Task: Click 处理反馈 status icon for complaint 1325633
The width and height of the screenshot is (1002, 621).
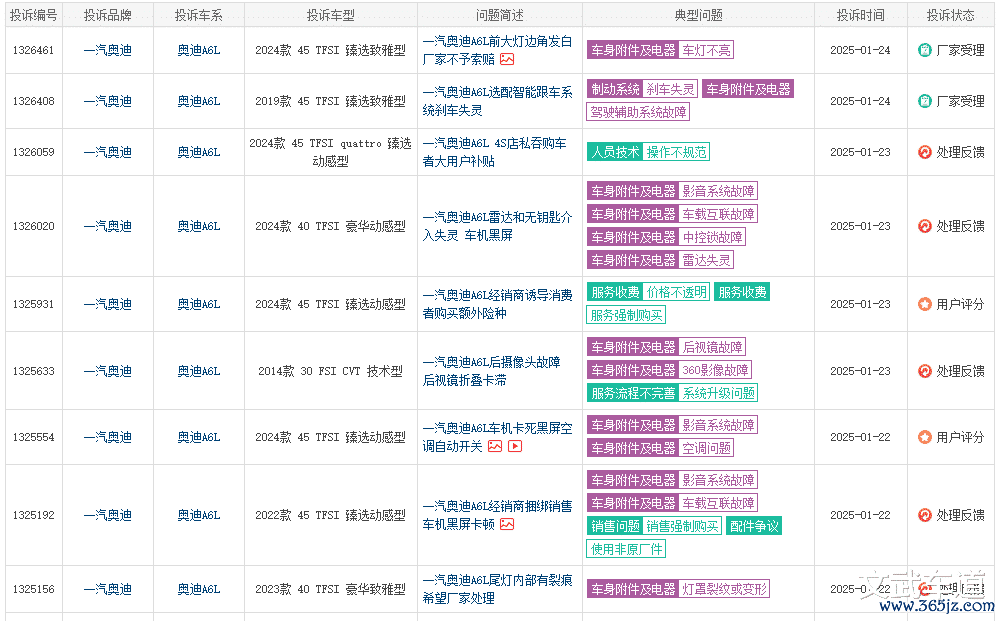Action: (x=924, y=371)
